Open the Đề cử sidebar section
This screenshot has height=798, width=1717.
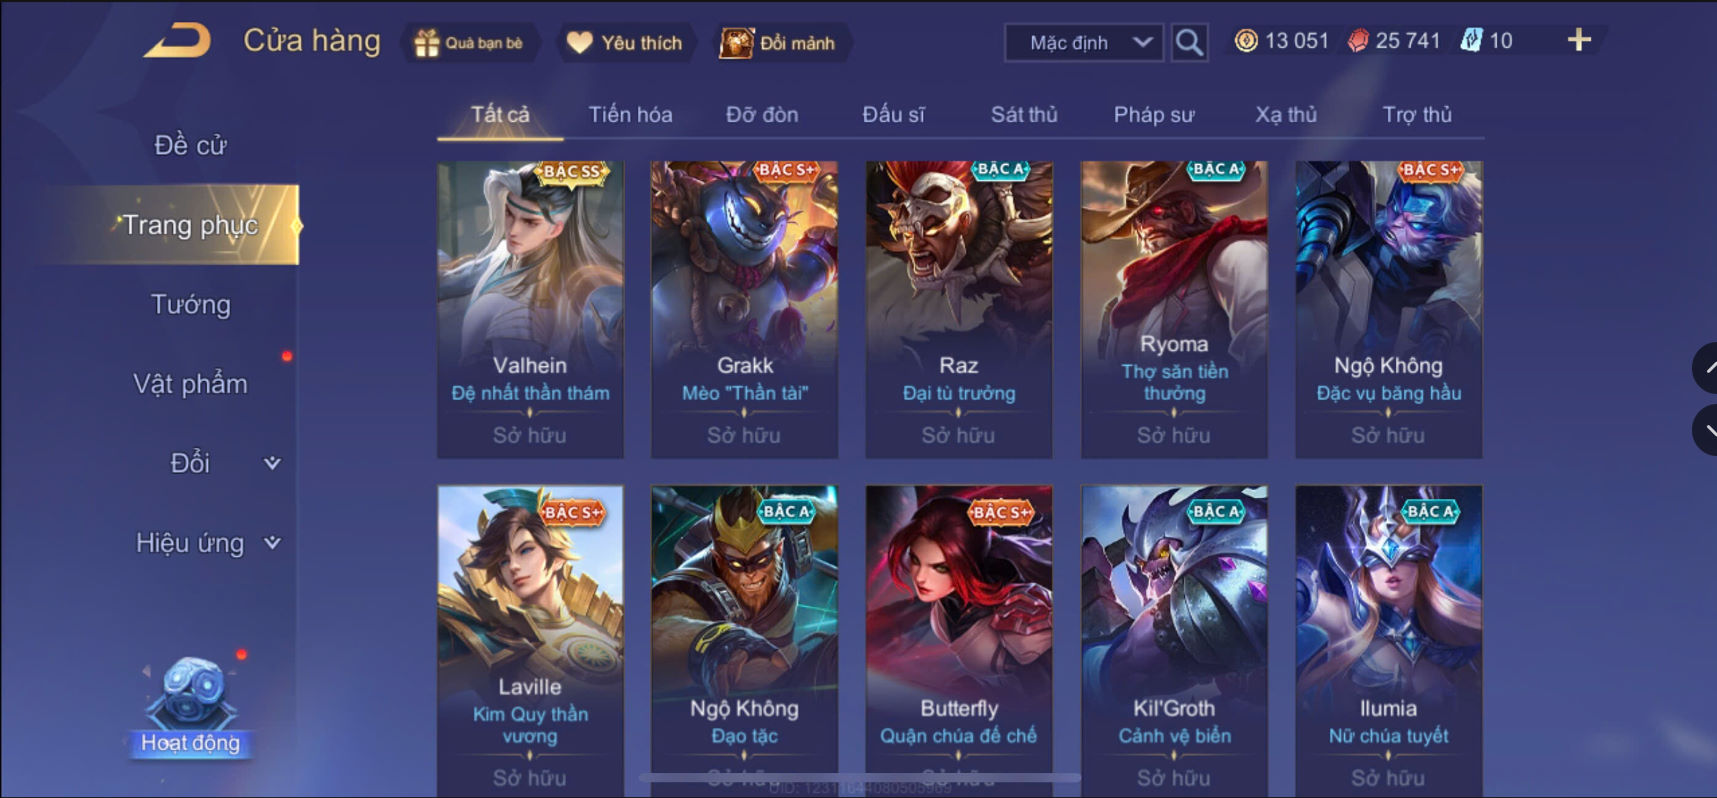[190, 146]
